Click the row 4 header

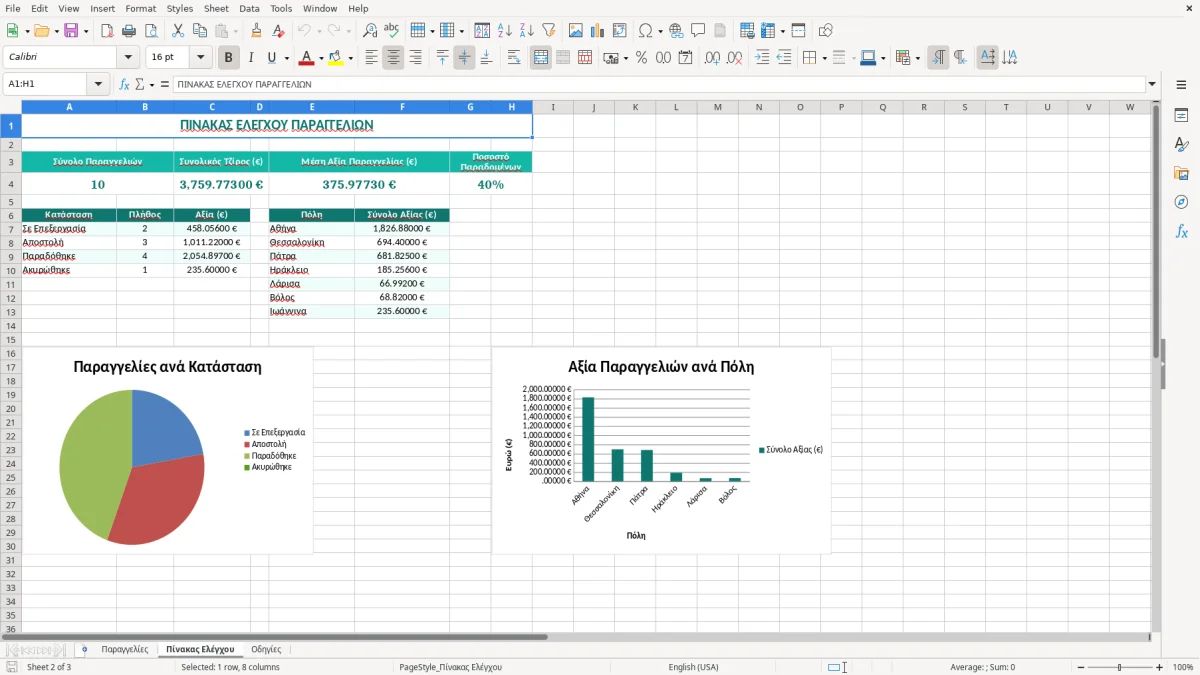[10, 185]
